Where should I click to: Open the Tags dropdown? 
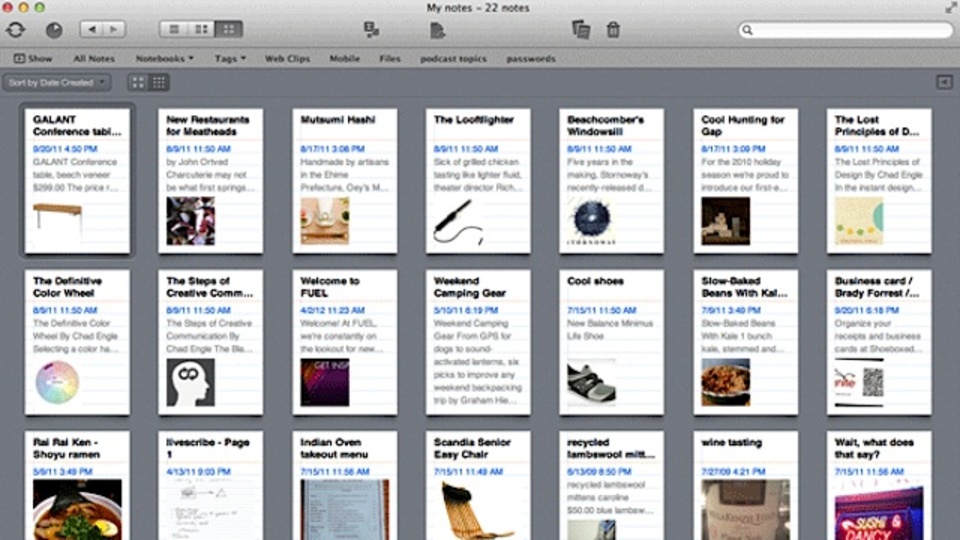[230, 59]
